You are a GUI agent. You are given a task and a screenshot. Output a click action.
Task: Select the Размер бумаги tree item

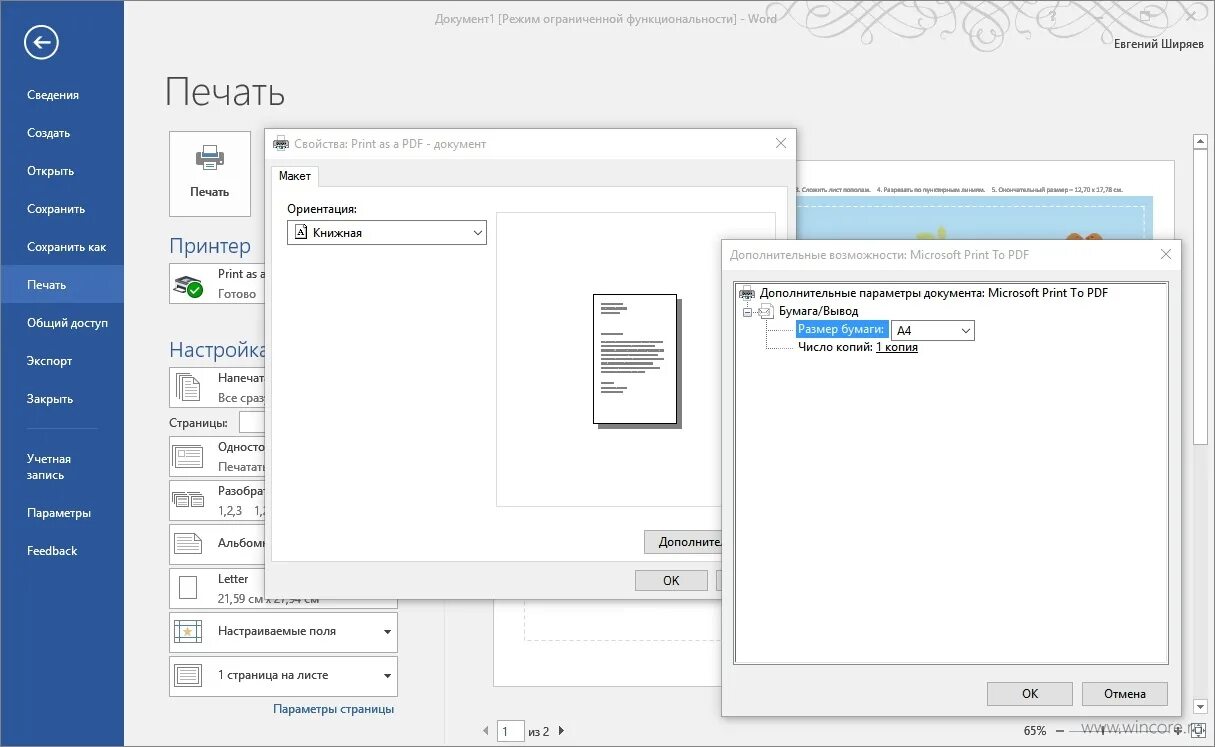pos(842,329)
